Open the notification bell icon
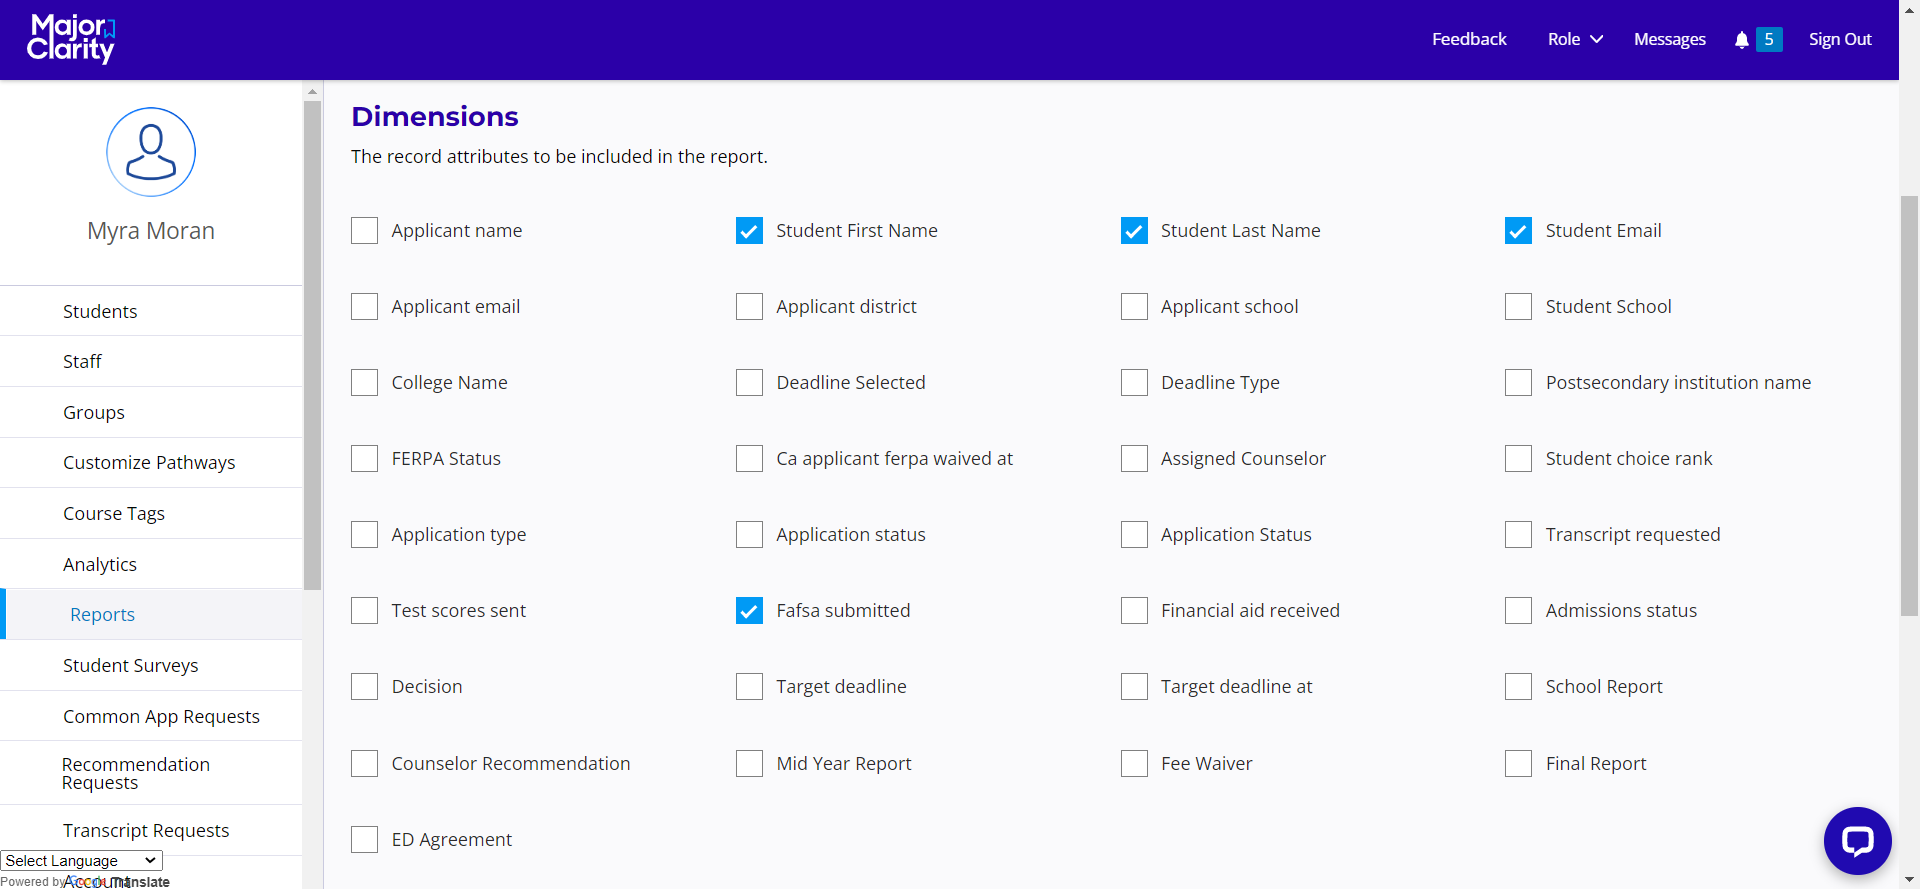Viewport: 1920px width, 889px height. coord(1741,40)
